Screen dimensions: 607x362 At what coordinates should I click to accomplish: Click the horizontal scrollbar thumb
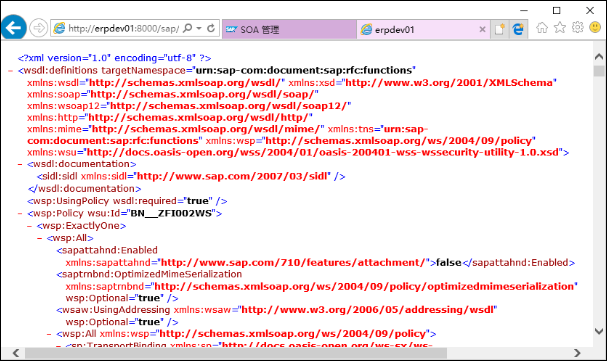(x=236, y=353)
